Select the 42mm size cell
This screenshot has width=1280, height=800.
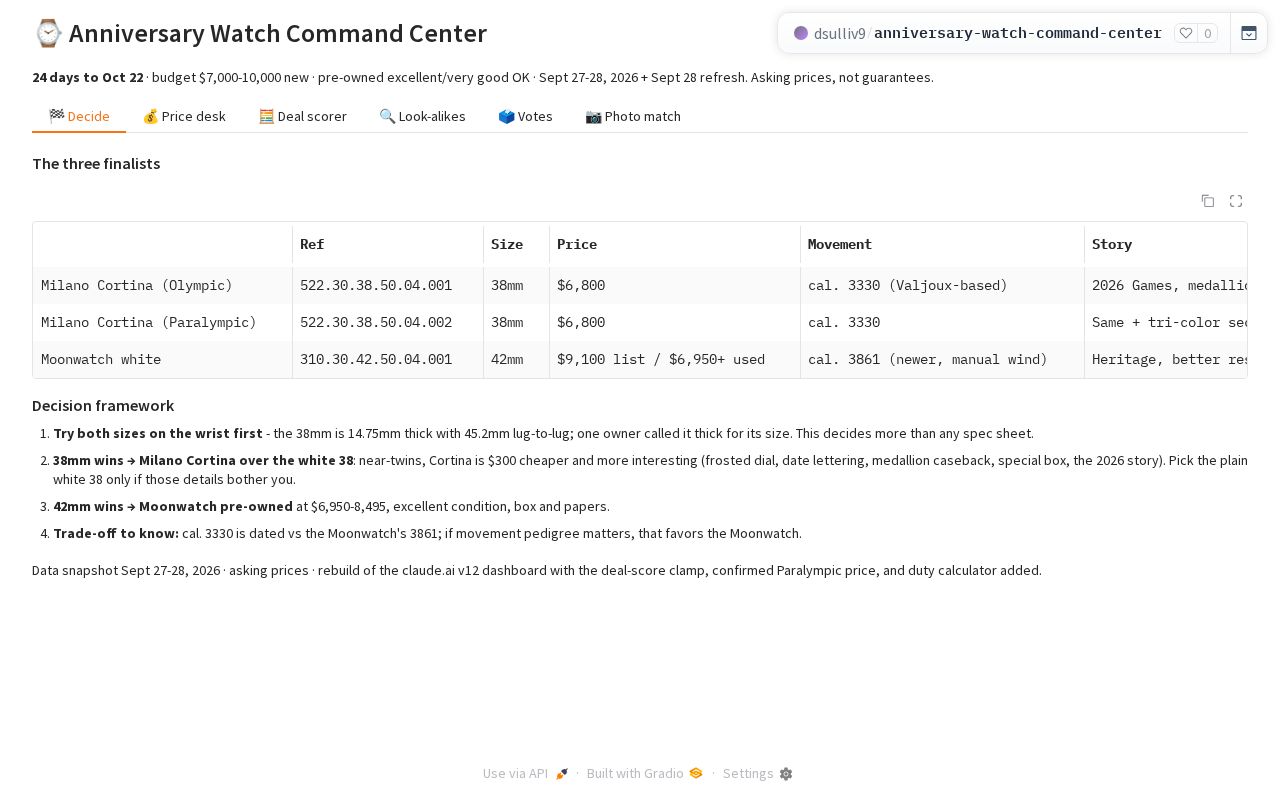click(x=517, y=360)
